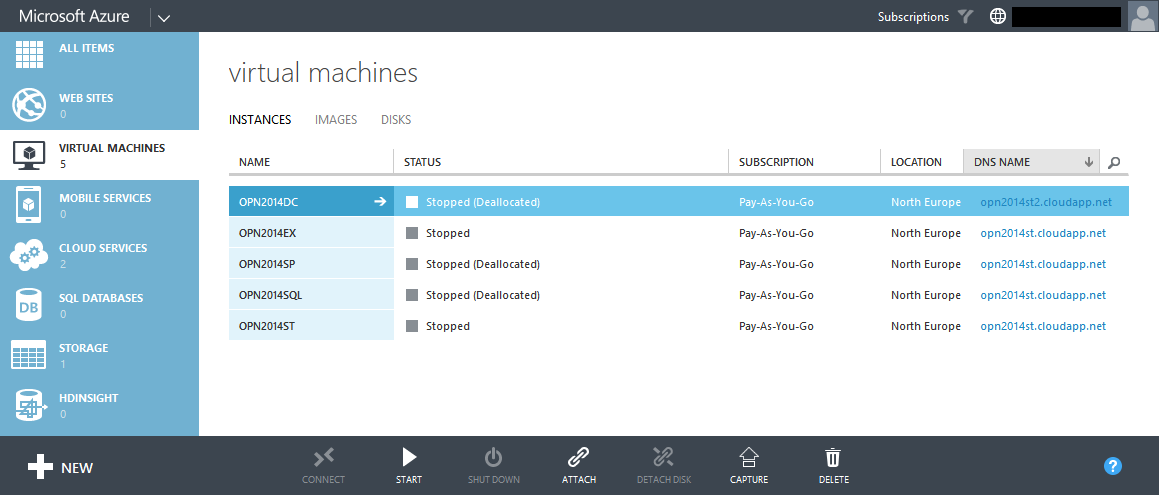Open the Storage table icon

(30, 355)
